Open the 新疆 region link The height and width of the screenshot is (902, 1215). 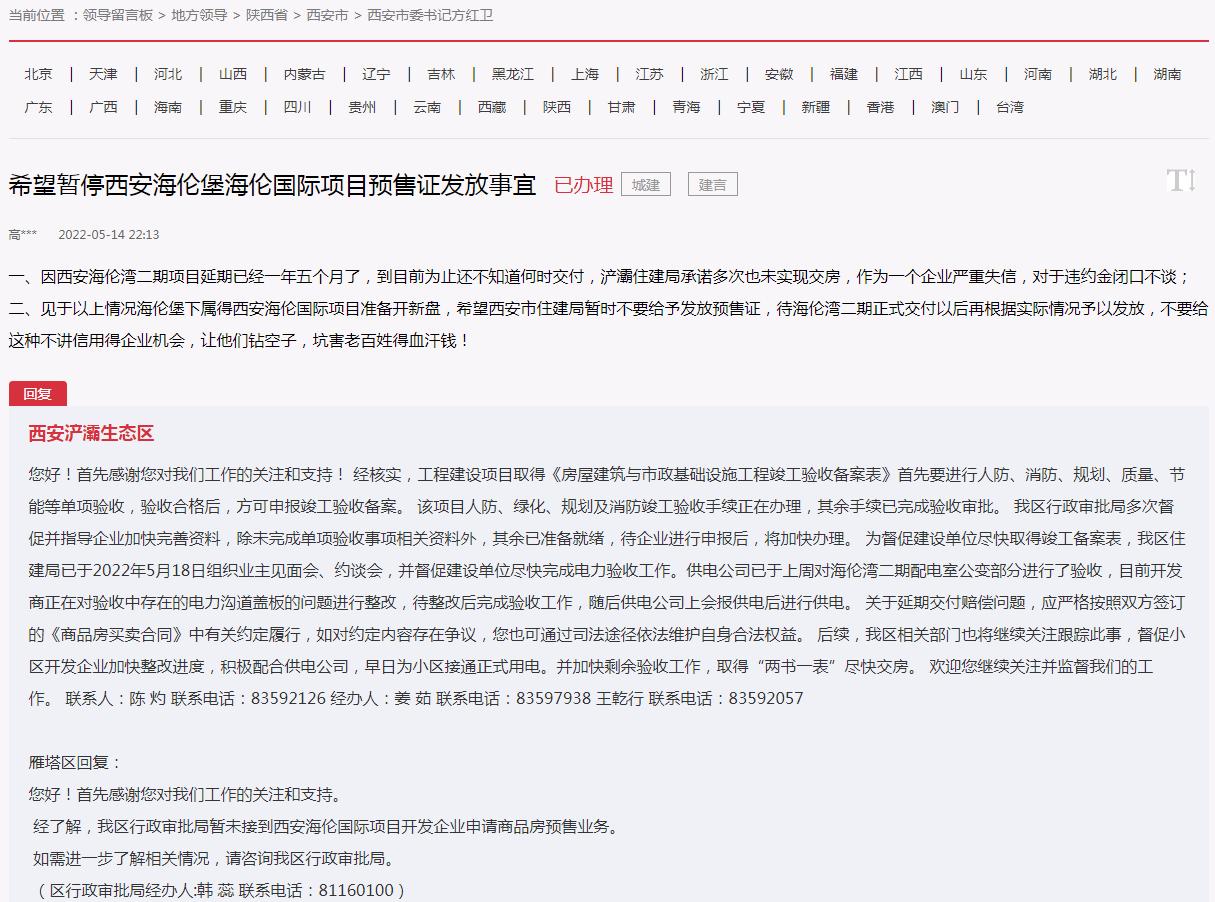(x=815, y=107)
